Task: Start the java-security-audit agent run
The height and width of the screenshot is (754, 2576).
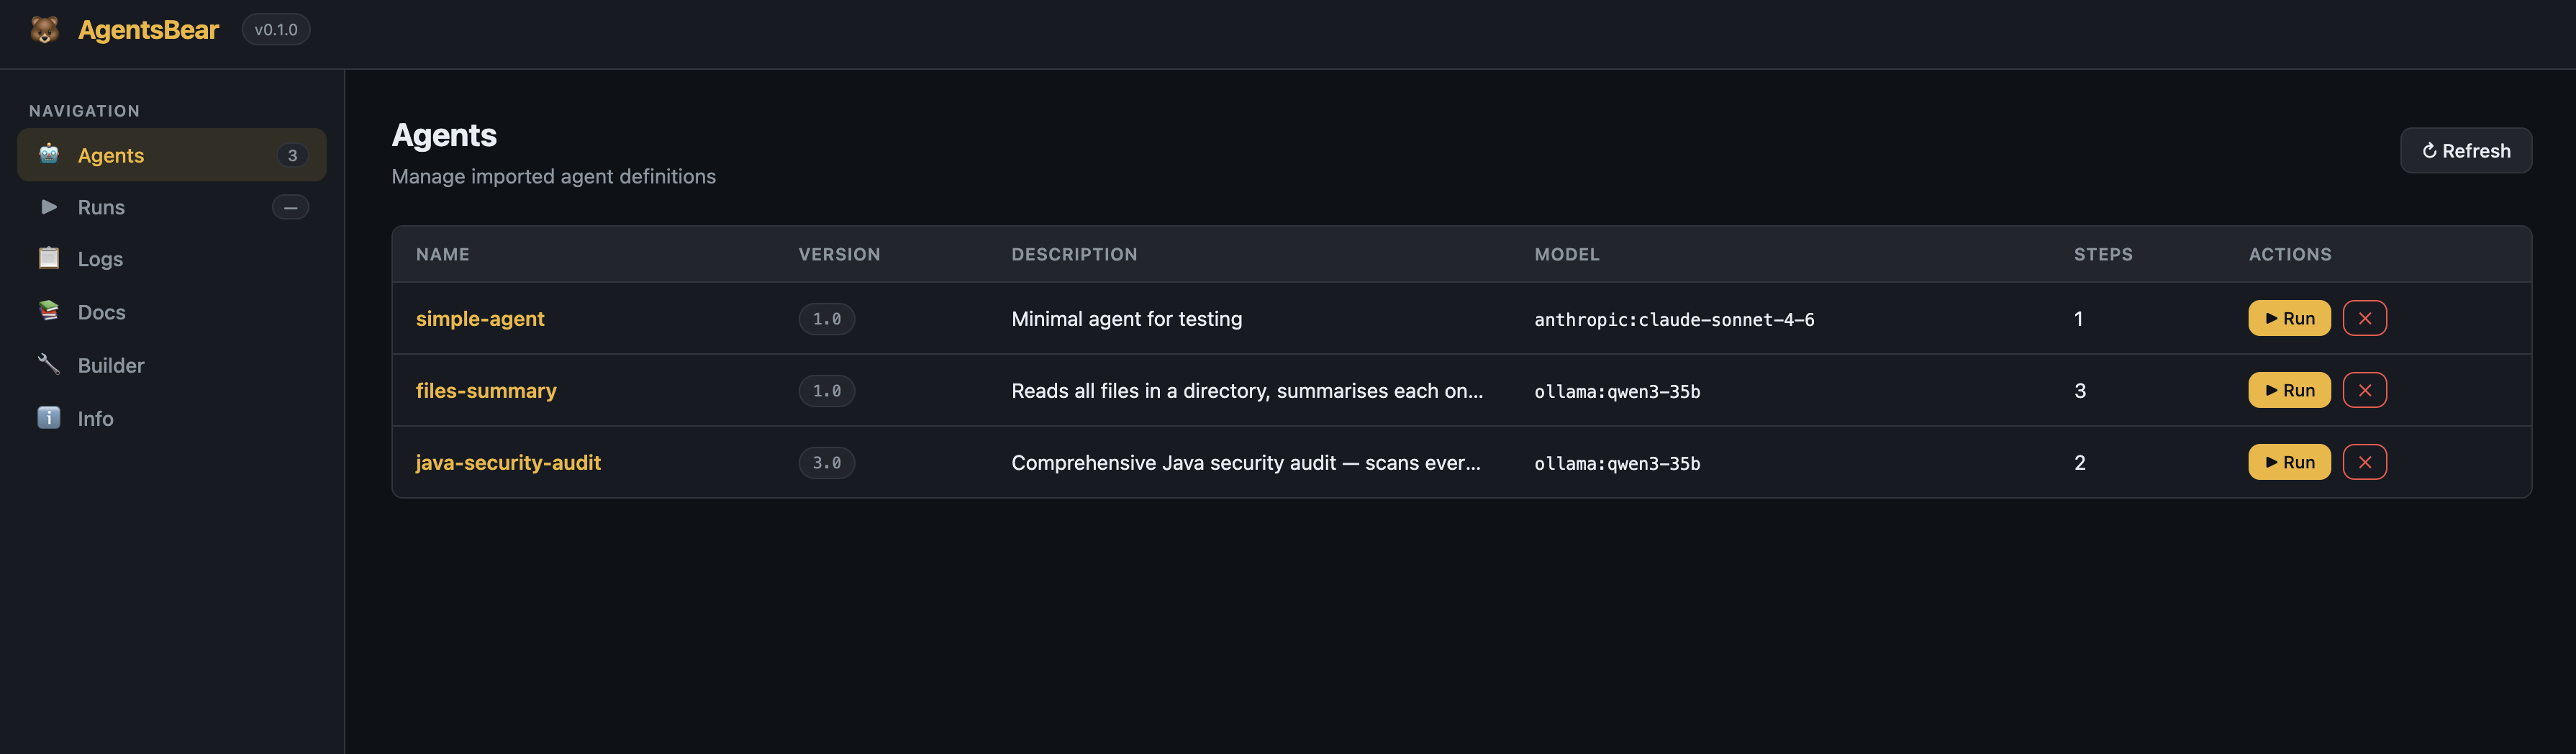Action: (x=2289, y=462)
